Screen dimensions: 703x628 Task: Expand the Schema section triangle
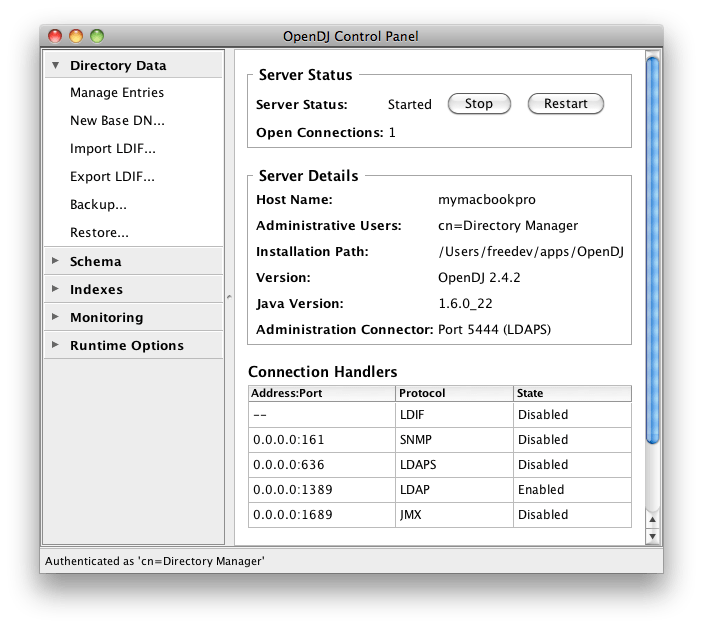(55, 260)
